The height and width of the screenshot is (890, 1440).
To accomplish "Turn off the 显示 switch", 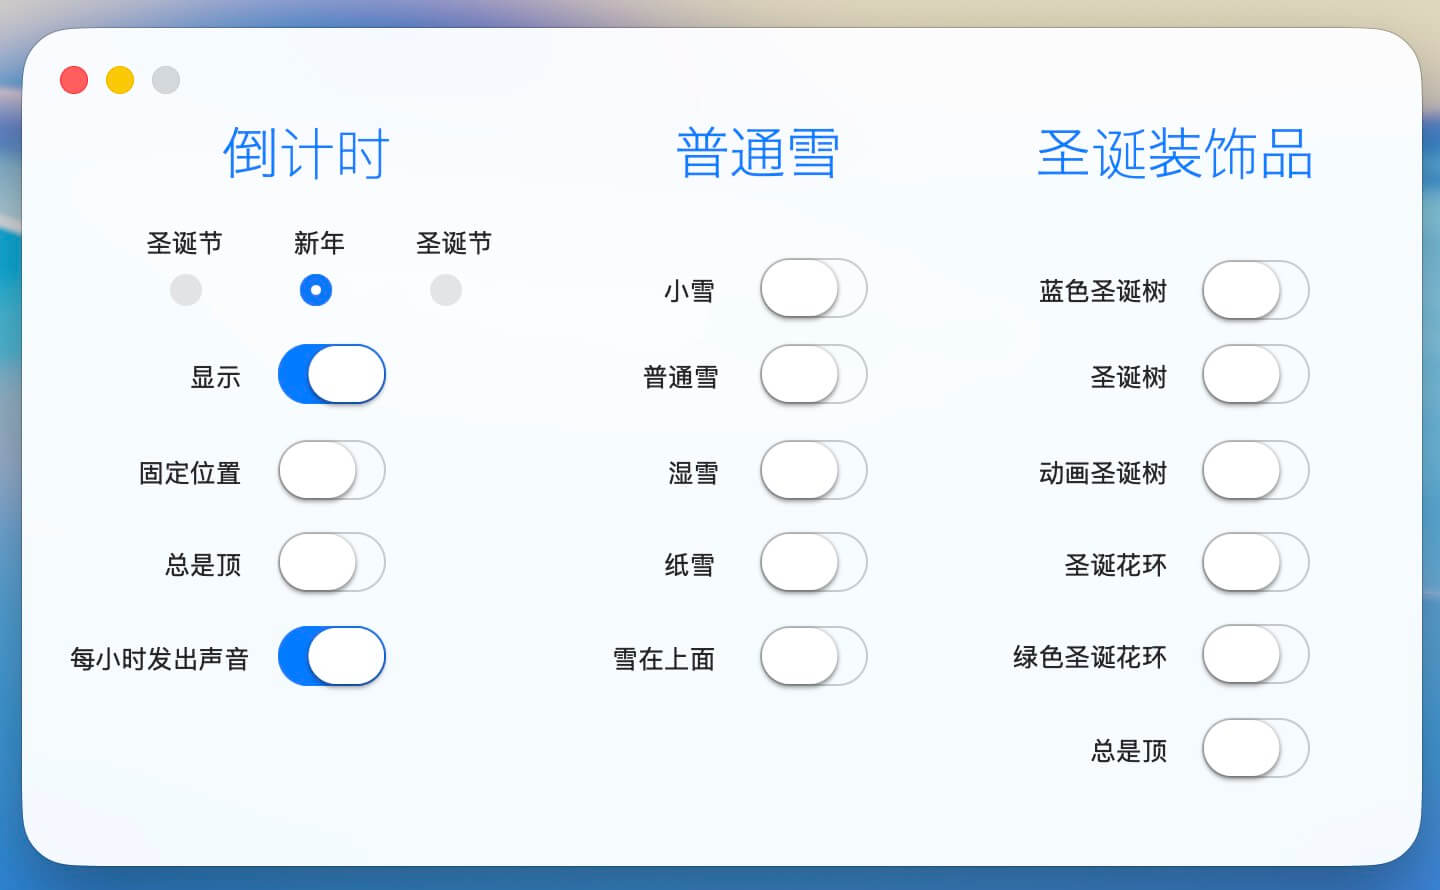I will tap(331, 375).
